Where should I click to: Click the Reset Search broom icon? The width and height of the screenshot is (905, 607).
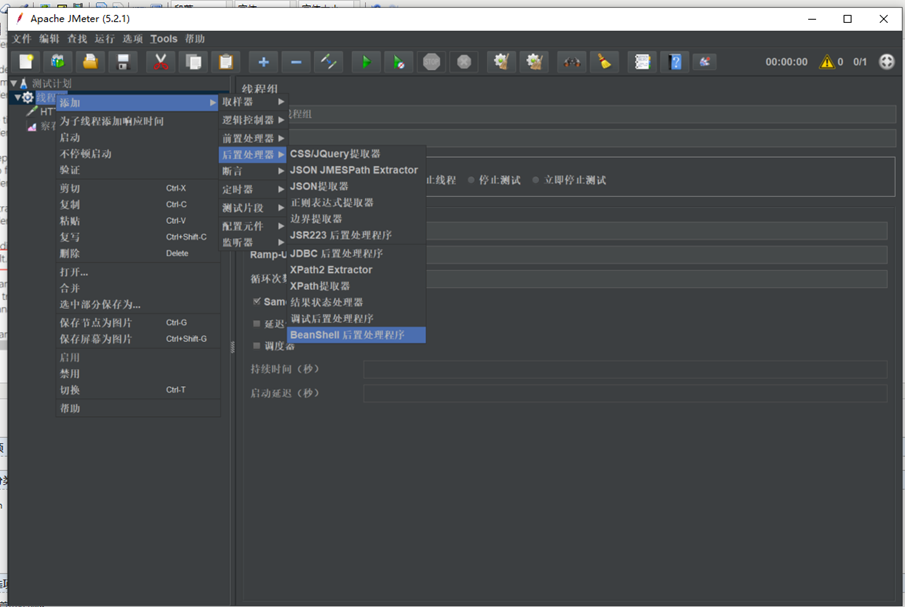(604, 62)
